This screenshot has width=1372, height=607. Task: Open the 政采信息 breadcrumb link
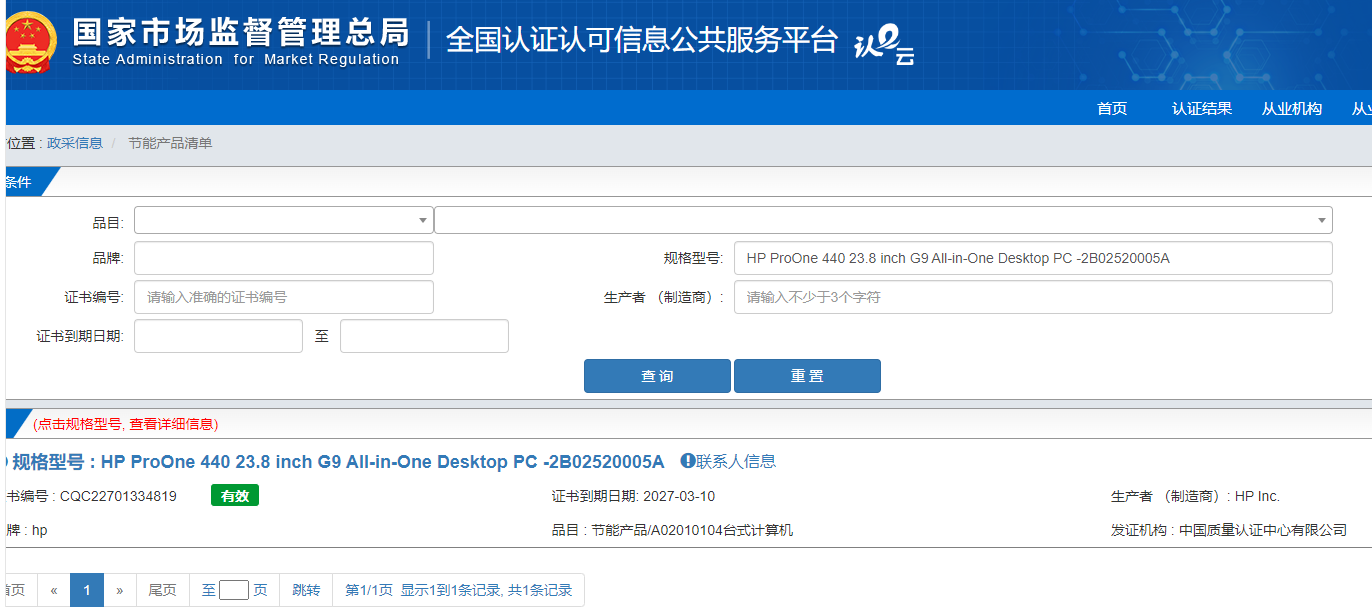(x=75, y=143)
